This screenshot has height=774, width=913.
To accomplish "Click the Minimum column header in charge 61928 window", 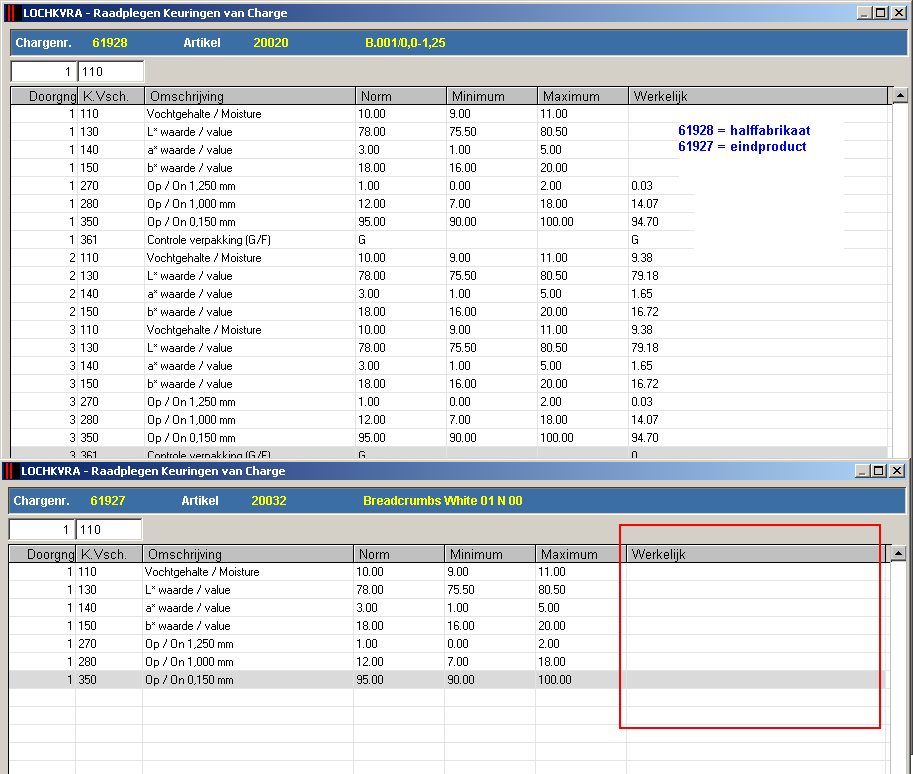I will pyautogui.click(x=492, y=96).
